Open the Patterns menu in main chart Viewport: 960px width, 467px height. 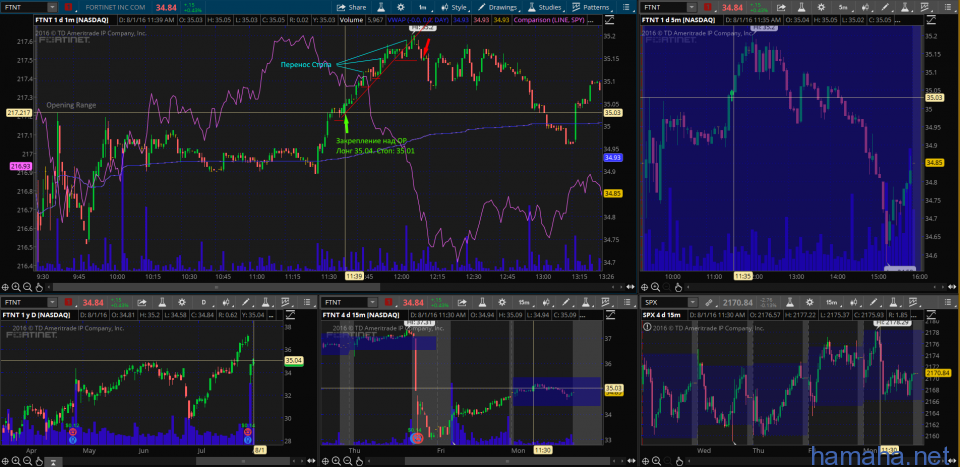coord(593,7)
